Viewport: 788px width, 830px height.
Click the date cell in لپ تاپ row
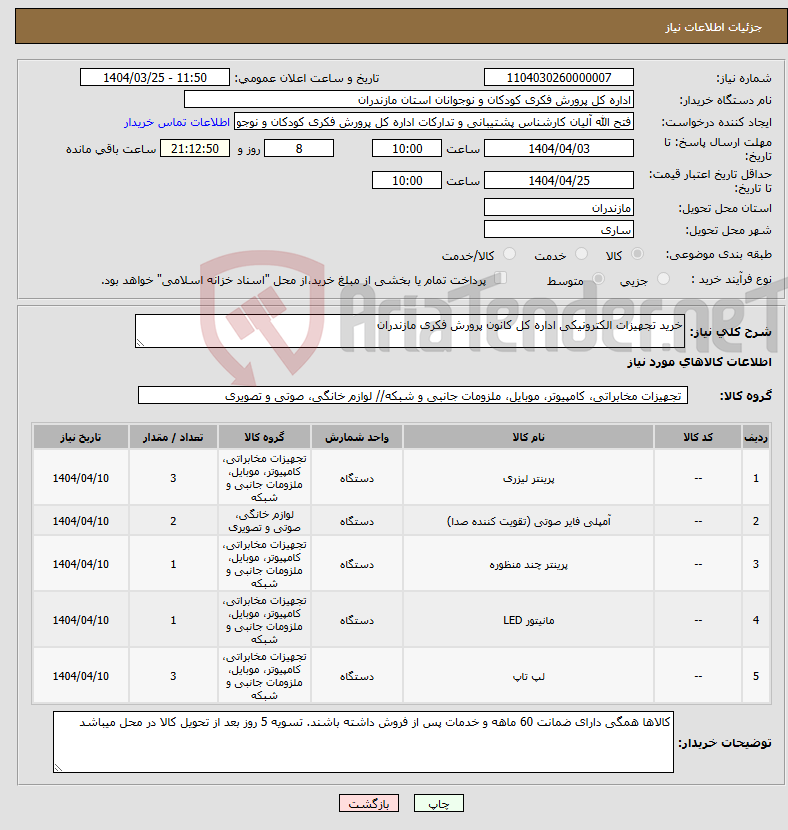pyautogui.click(x=80, y=676)
